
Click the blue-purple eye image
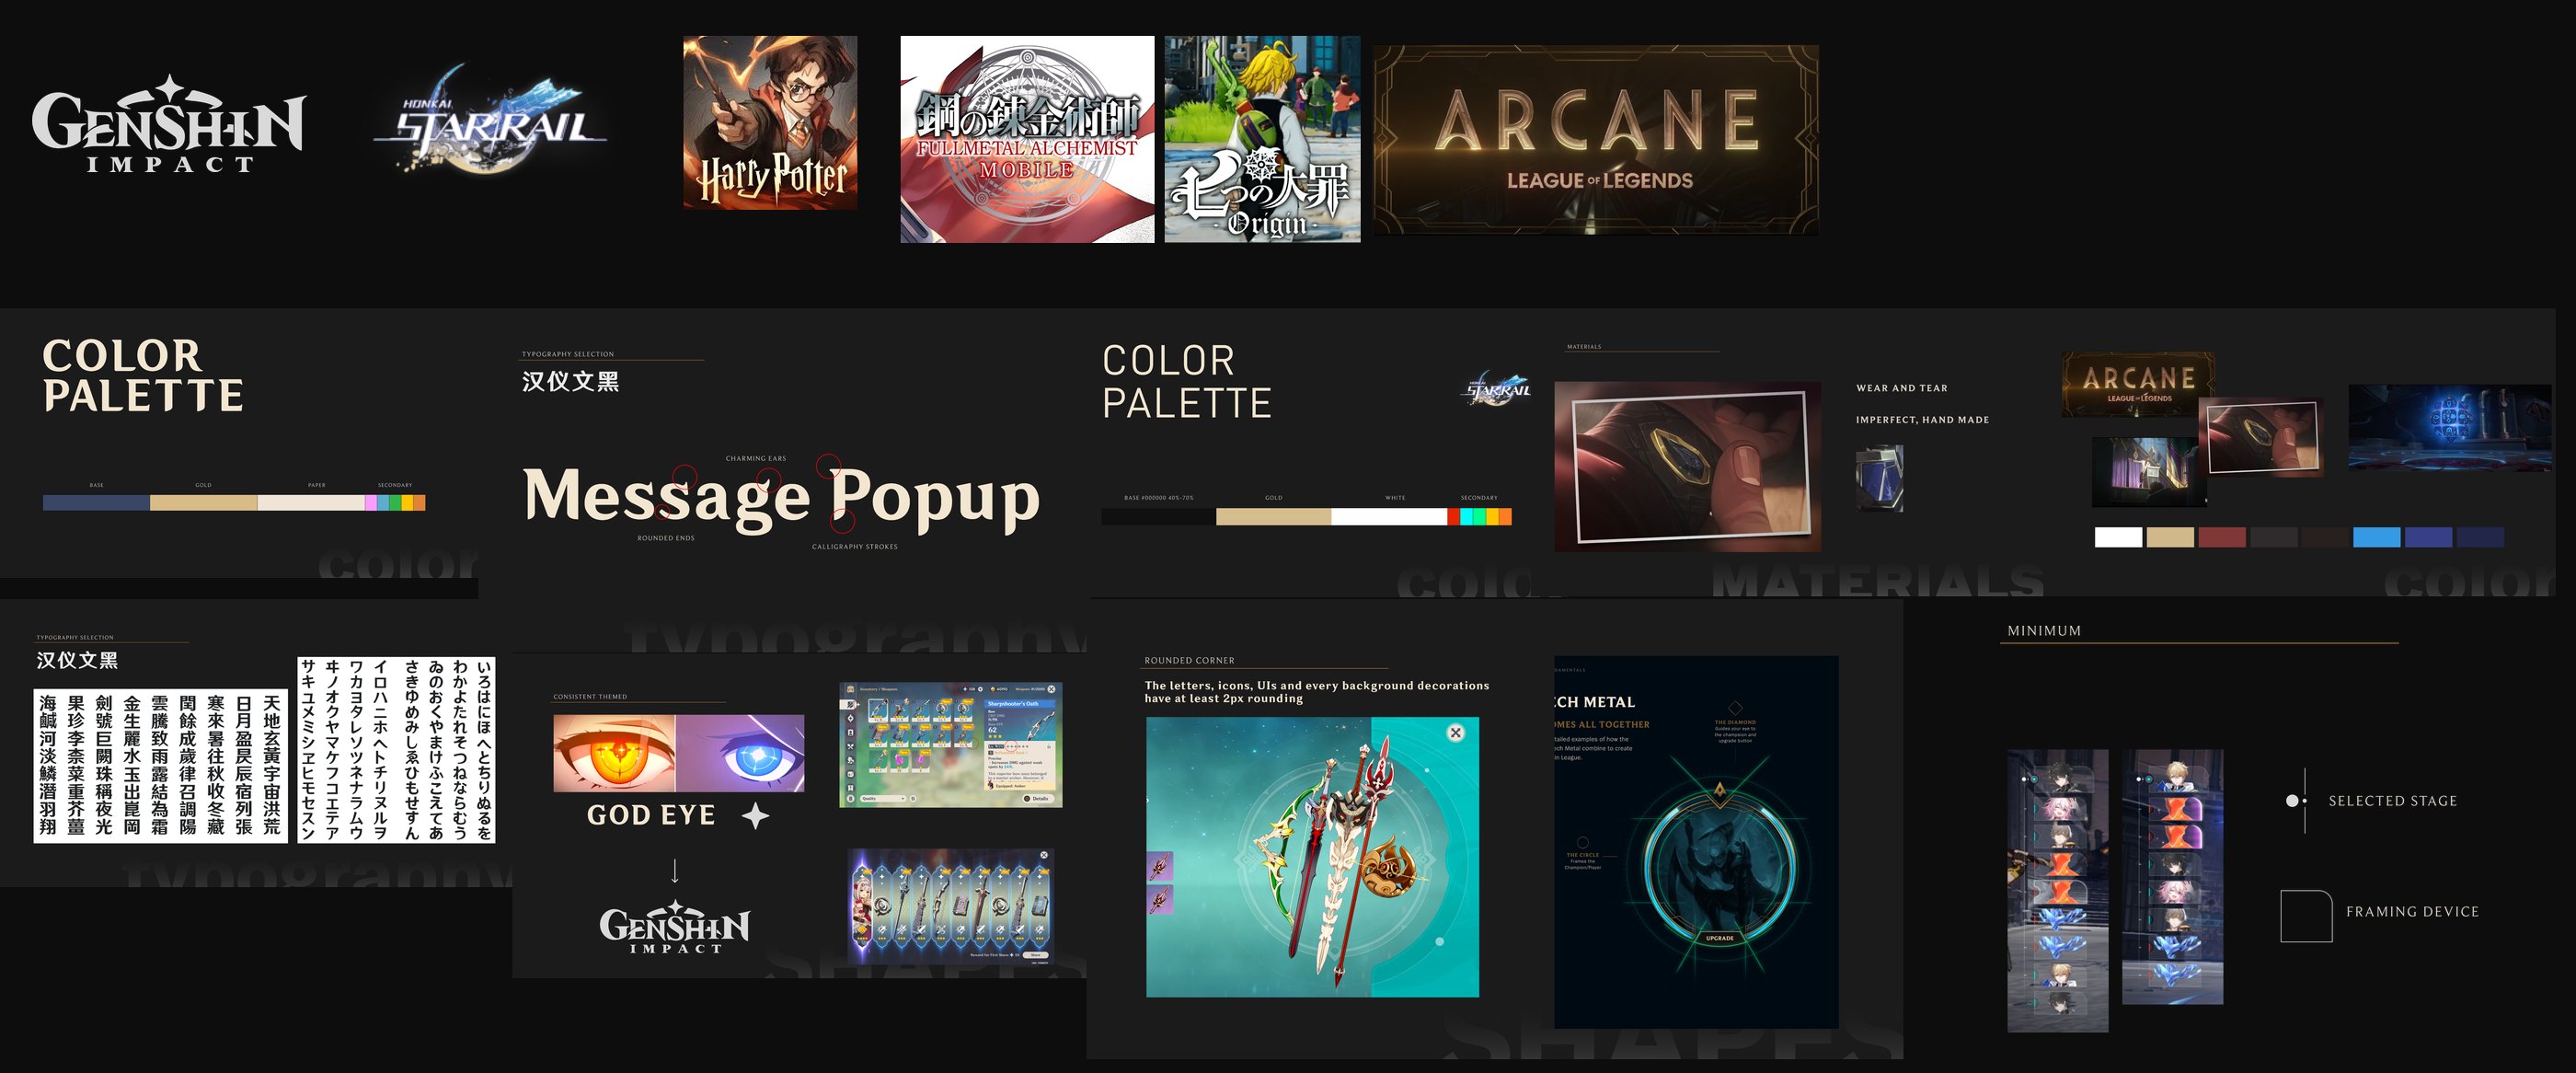[740, 753]
